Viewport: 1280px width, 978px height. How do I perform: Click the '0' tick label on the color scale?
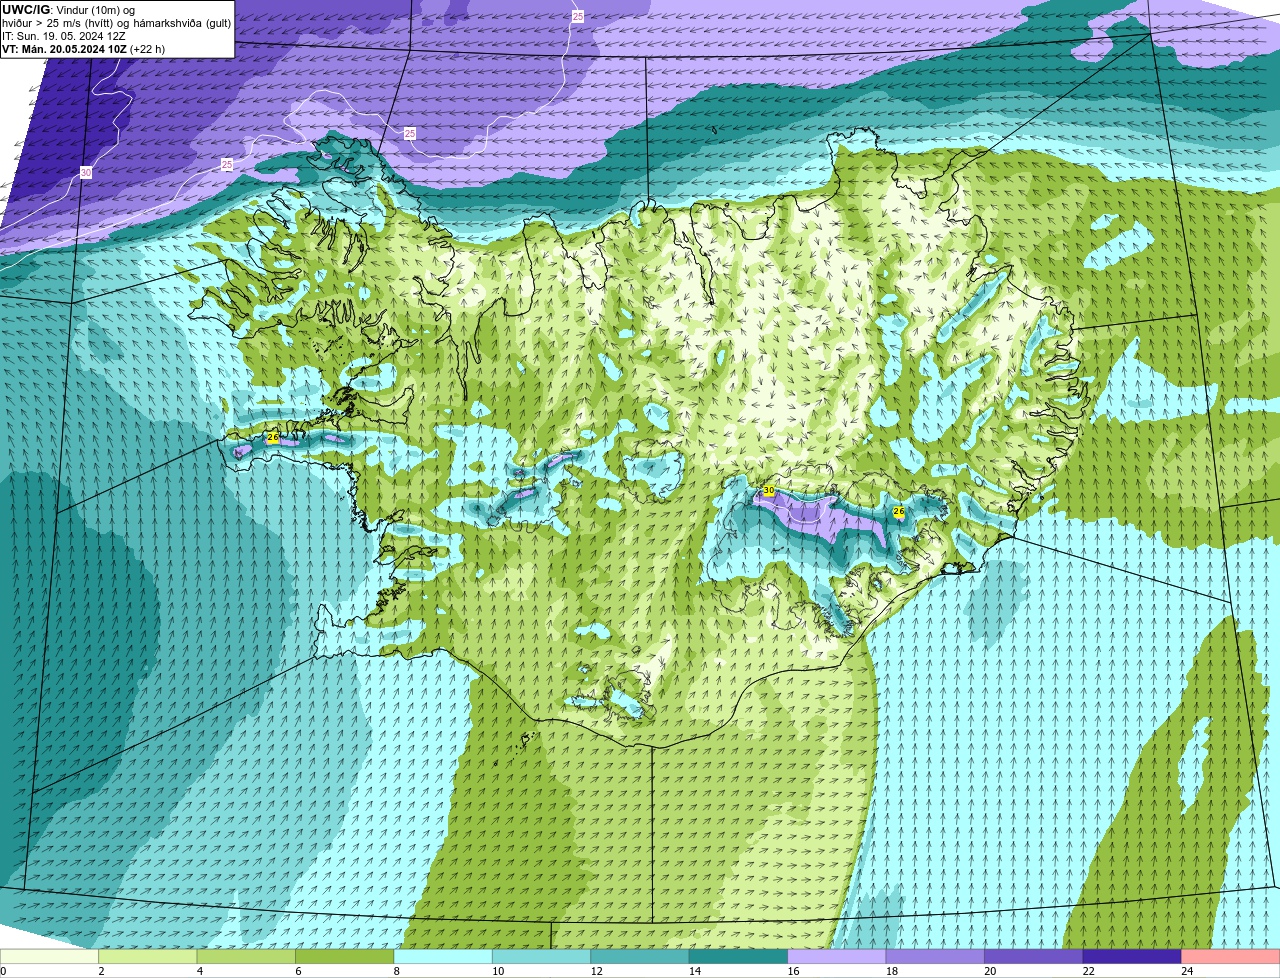3,971
